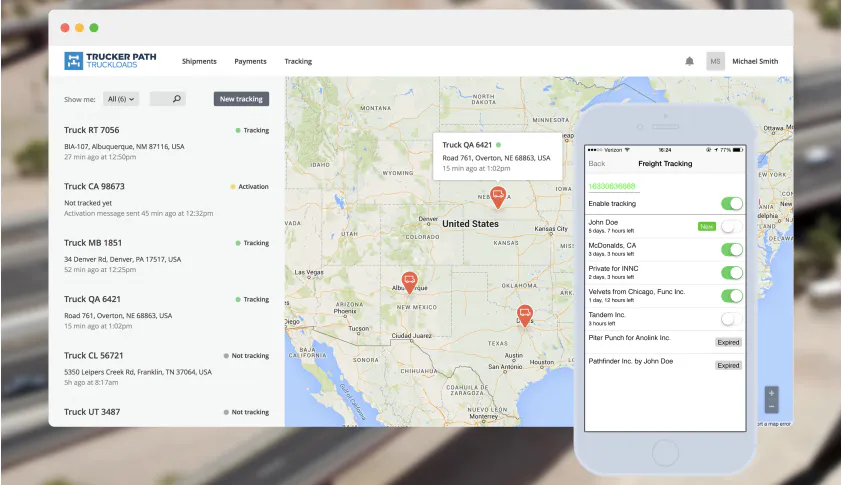Click Michael Smith user name

(x=755, y=61)
